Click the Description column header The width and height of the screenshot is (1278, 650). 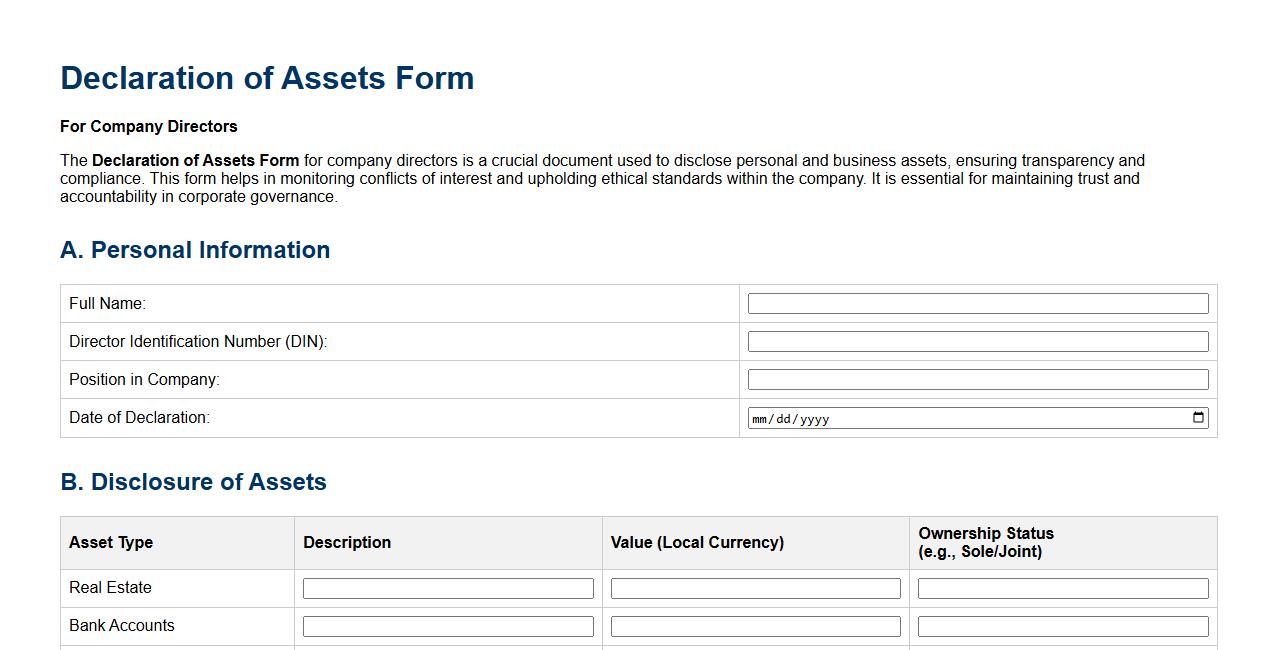[347, 542]
